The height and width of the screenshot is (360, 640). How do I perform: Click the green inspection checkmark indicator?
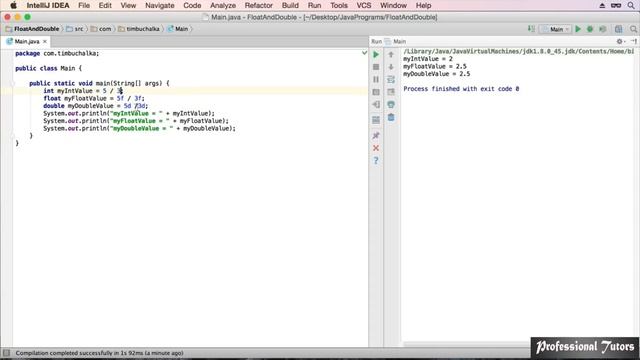[x=364, y=53]
